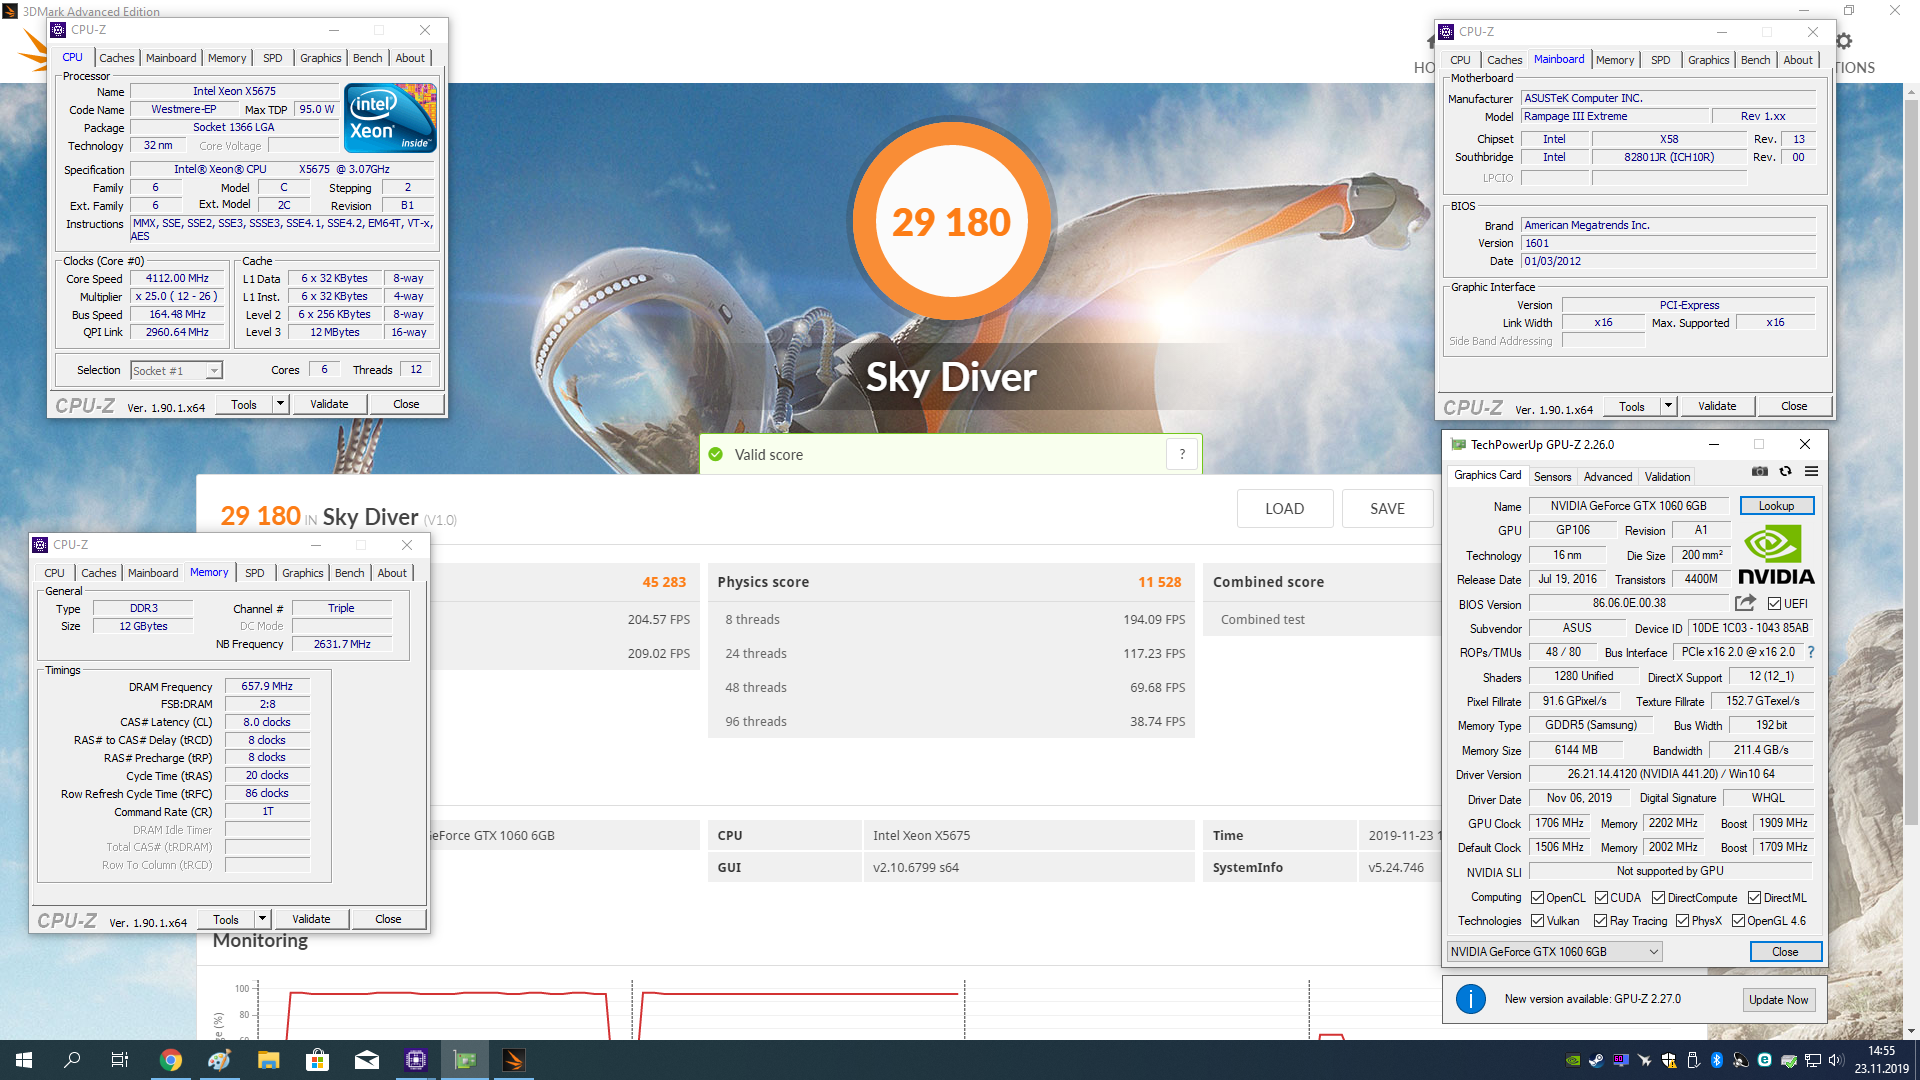Image resolution: width=1920 pixels, height=1080 pixels.
Task: Open the GPU-Z hamburger menu
Action: 1811,471
